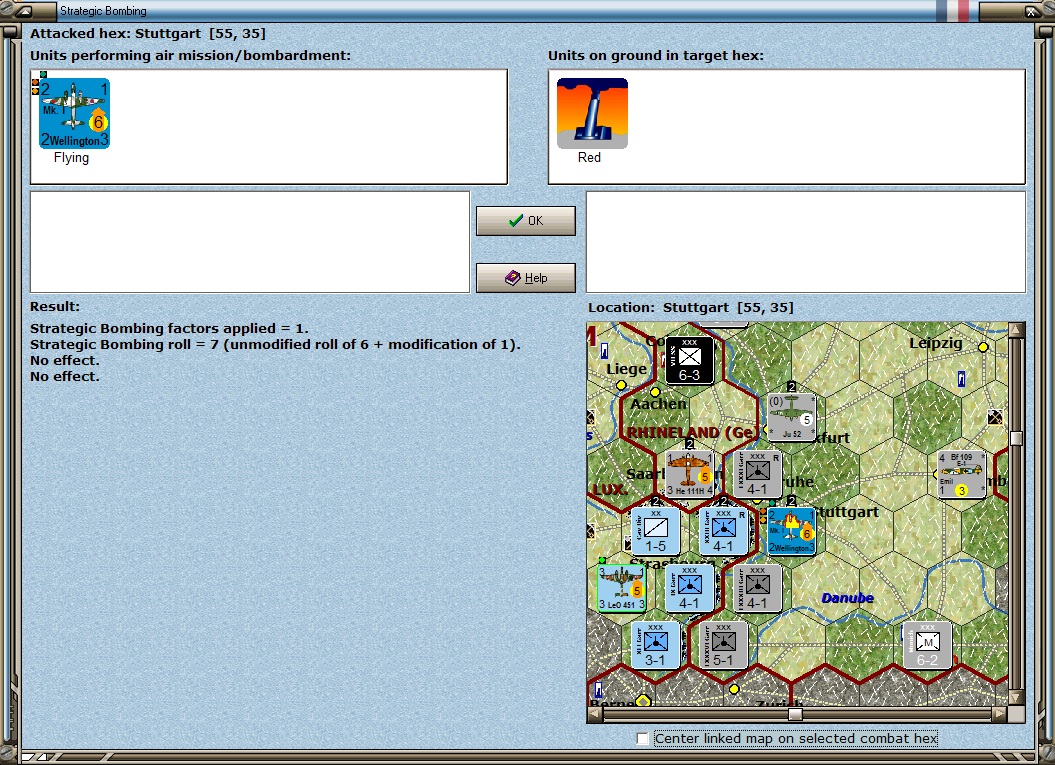The height and width of the screenshot is (765, 1055).
Task: Select the LeO 451 bomber counter
Action: [622, 588]
